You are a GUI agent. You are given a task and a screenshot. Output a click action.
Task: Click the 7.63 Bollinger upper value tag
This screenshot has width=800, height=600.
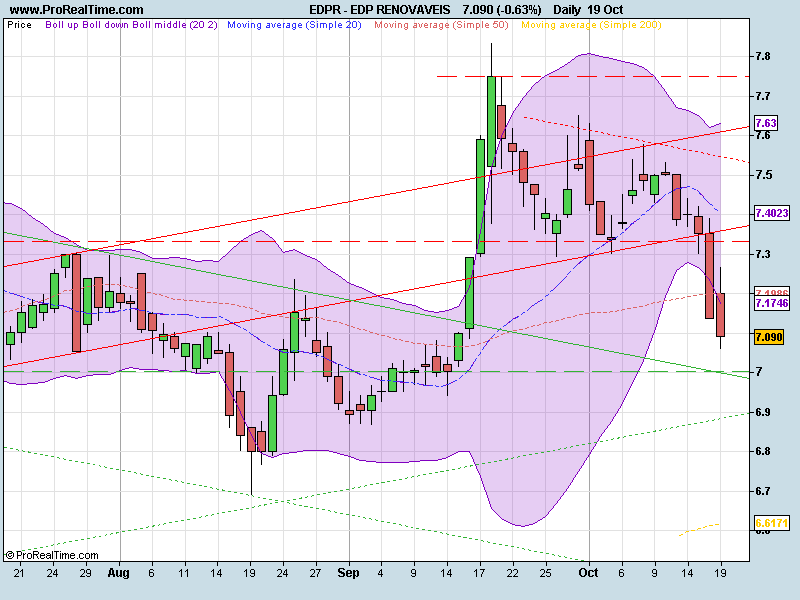click(766, 123)
